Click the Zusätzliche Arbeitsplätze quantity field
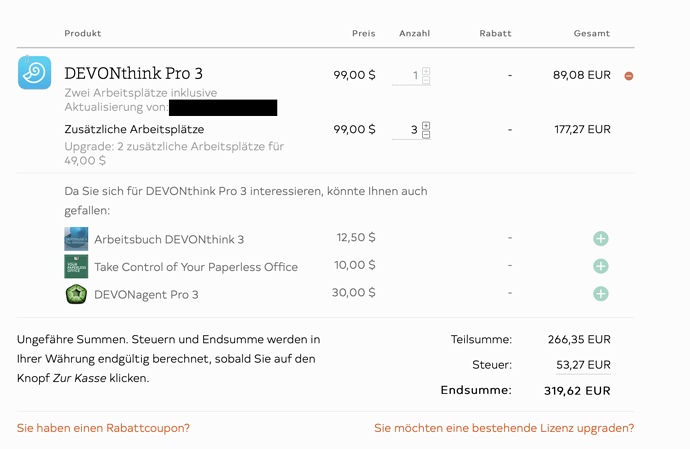Image resolution: width=690 pixels, height=449 pixels. pos(407,130)
